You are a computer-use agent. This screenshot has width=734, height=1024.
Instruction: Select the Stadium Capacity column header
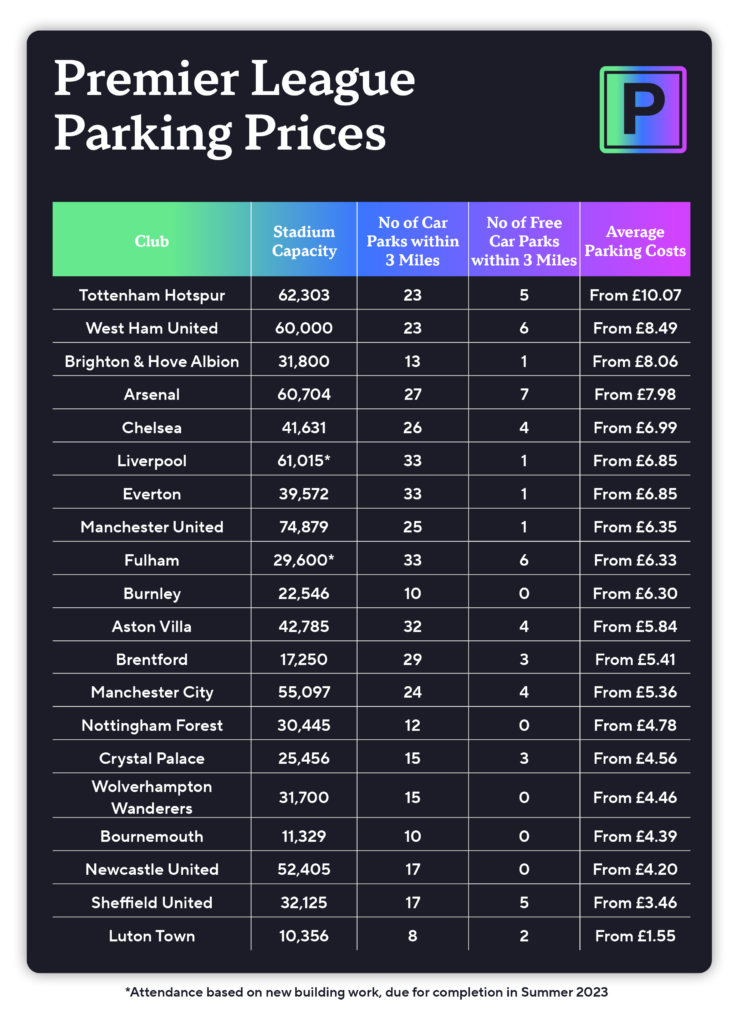(x=304, y=241)
